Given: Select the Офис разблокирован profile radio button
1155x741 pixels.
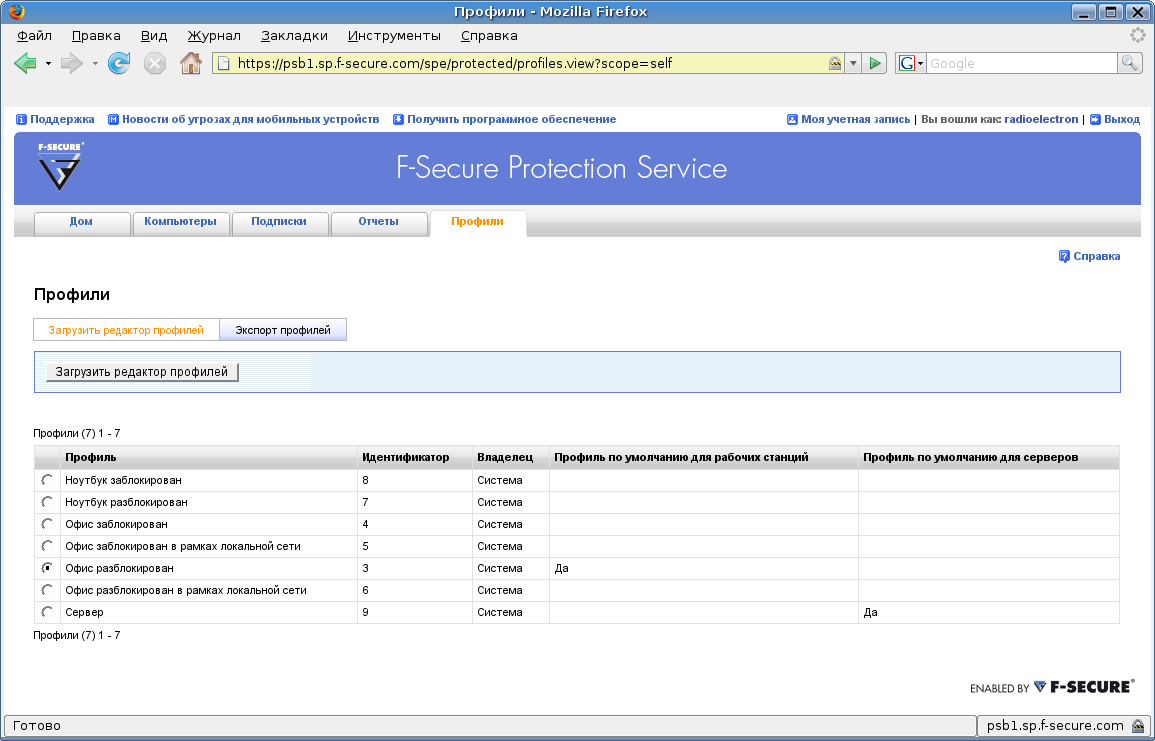Looking at the screenshot, I should (x=47, y=568).
